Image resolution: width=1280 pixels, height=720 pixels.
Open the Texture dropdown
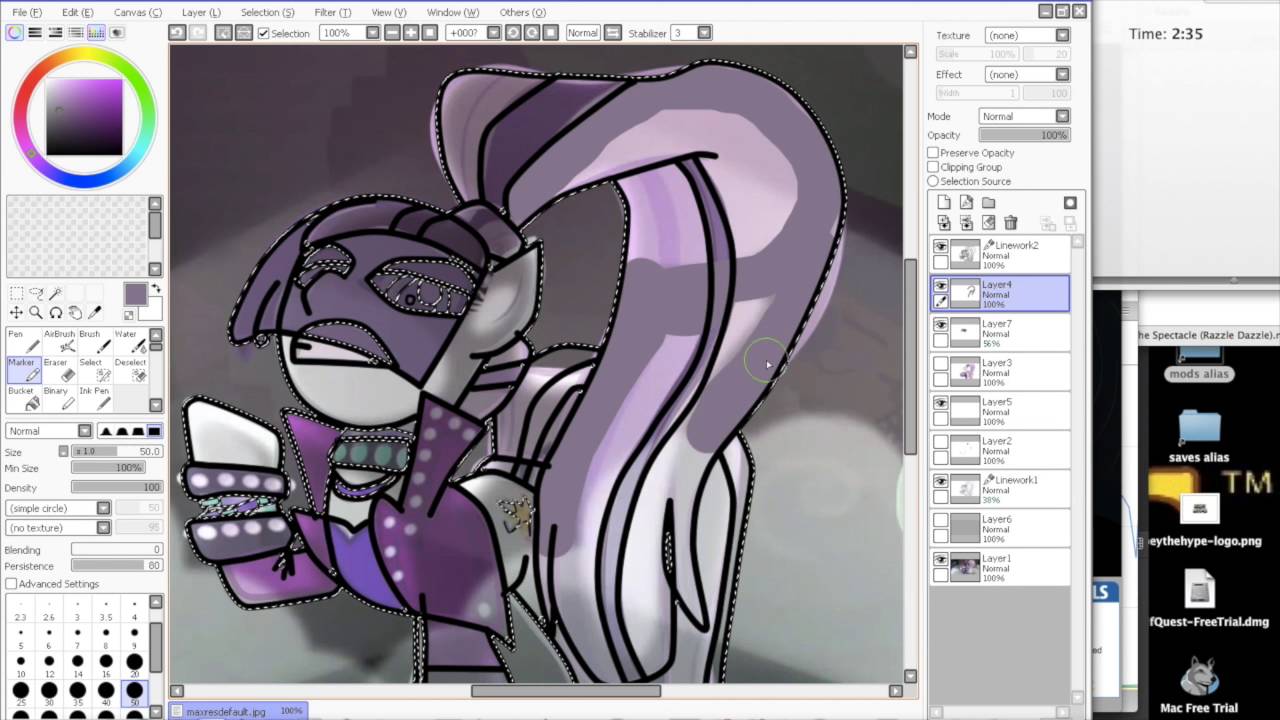[x=1027, y=35]
